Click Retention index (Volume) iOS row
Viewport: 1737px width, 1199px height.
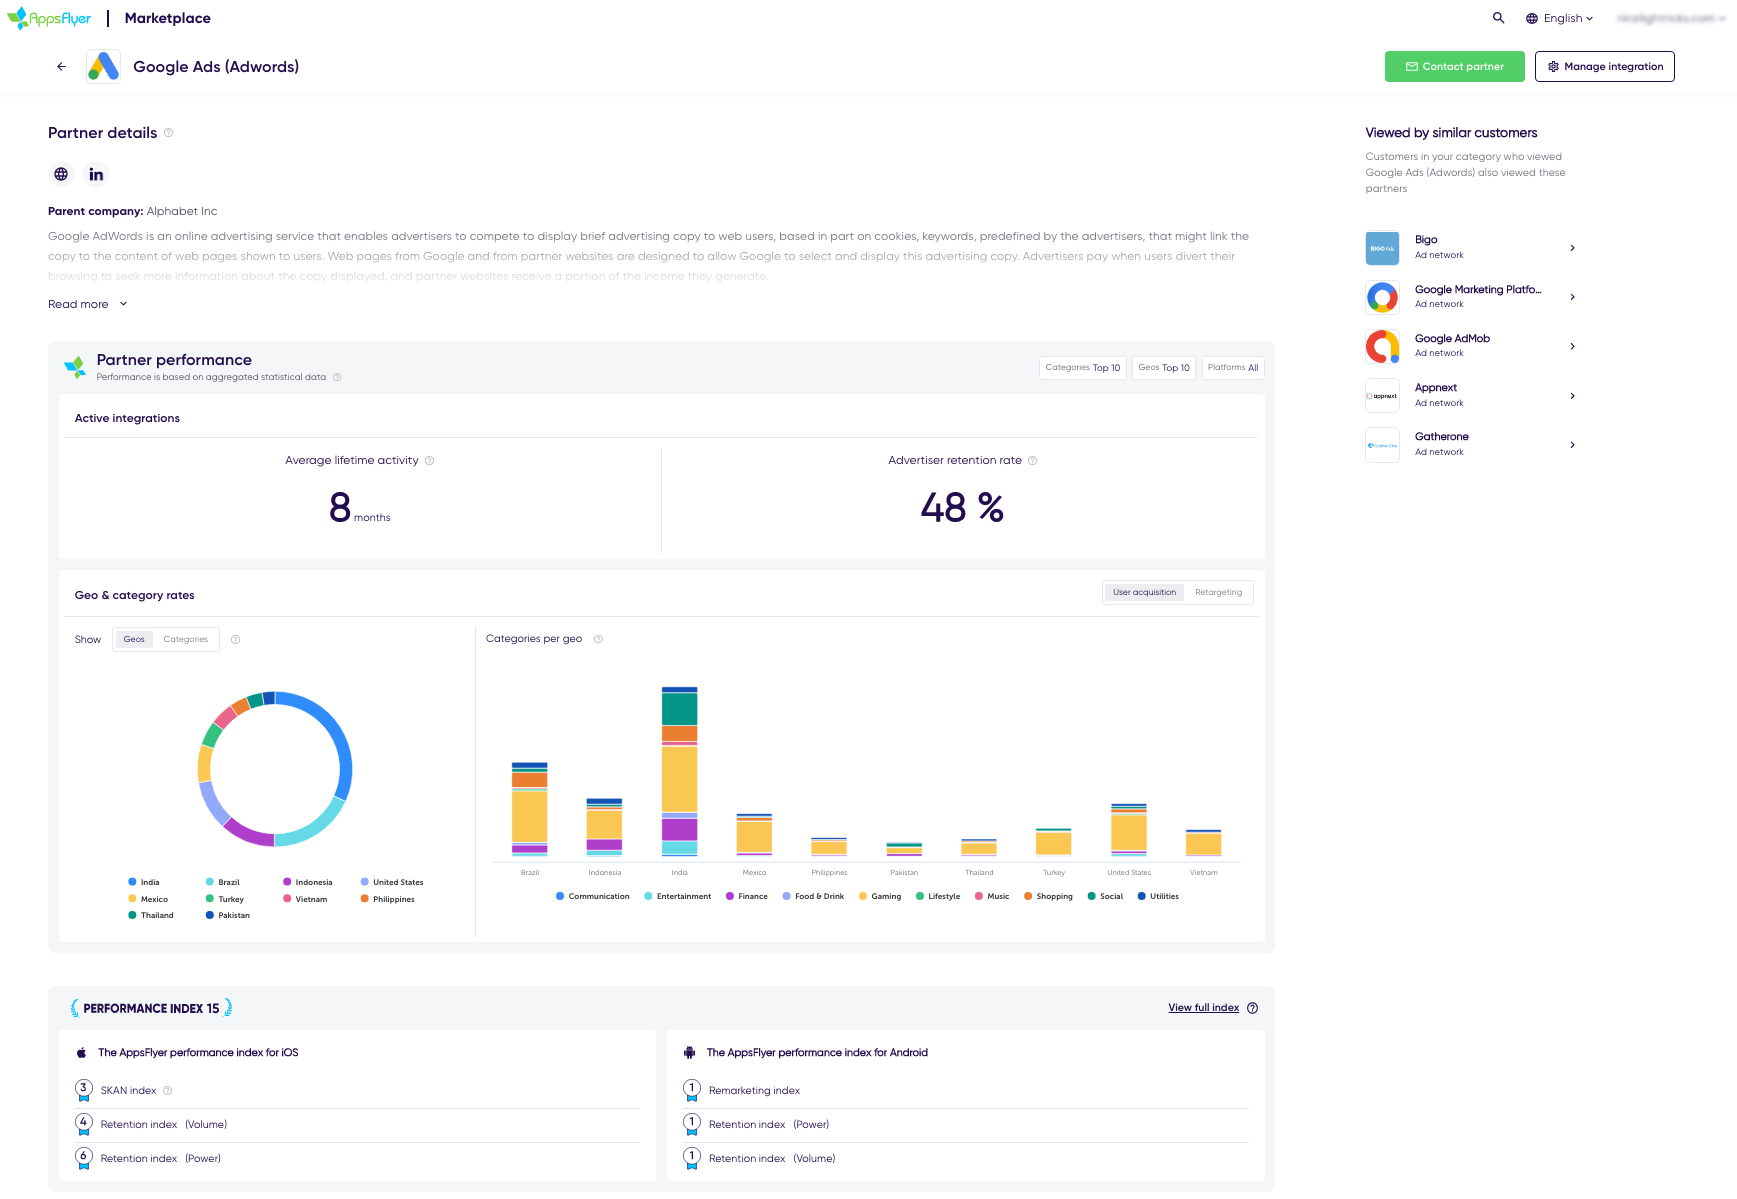(x=358, y=1125)
